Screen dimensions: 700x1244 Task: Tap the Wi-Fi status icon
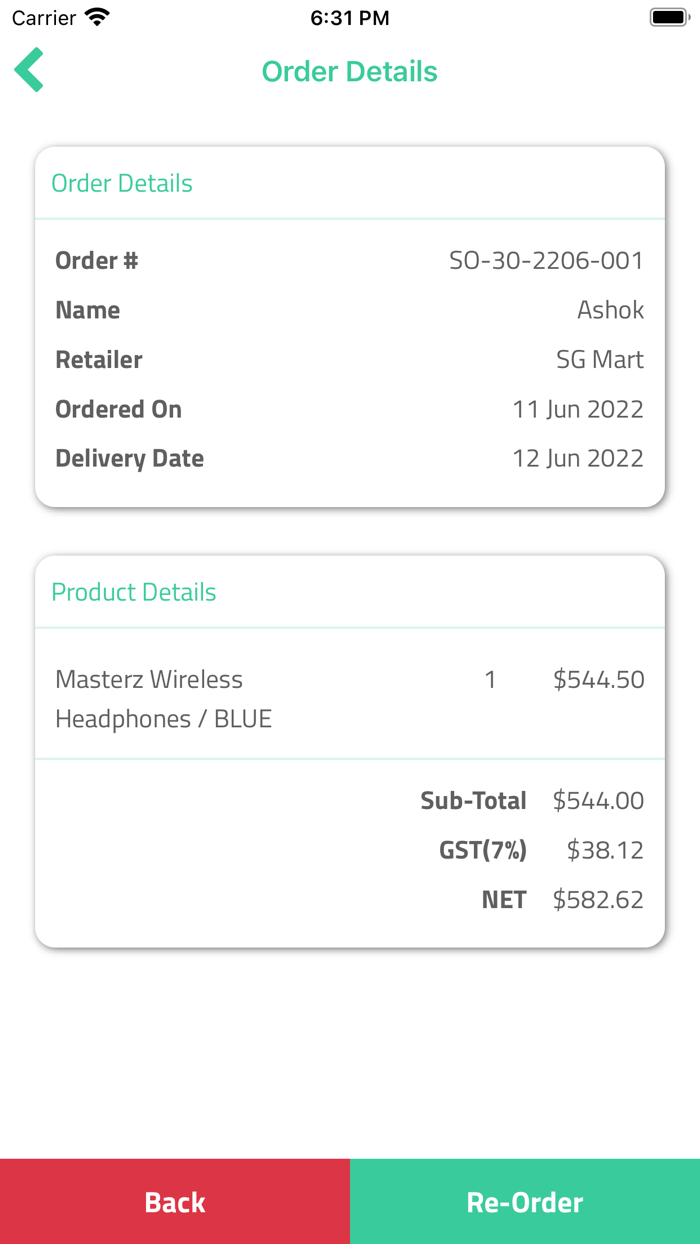click(97, 18)
